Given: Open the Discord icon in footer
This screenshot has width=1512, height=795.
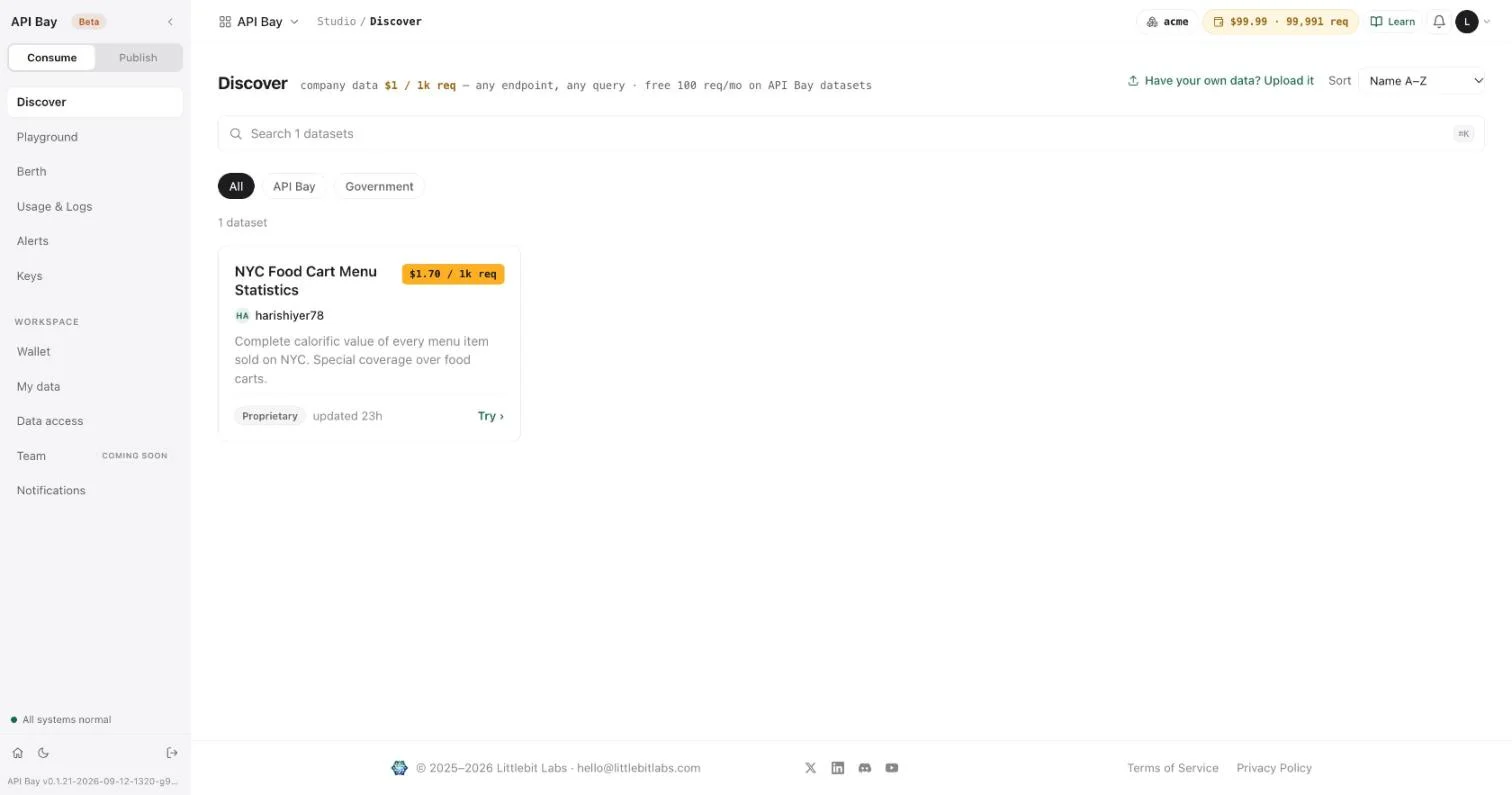Looking at the screenshot, I should (x=865, y=768).
